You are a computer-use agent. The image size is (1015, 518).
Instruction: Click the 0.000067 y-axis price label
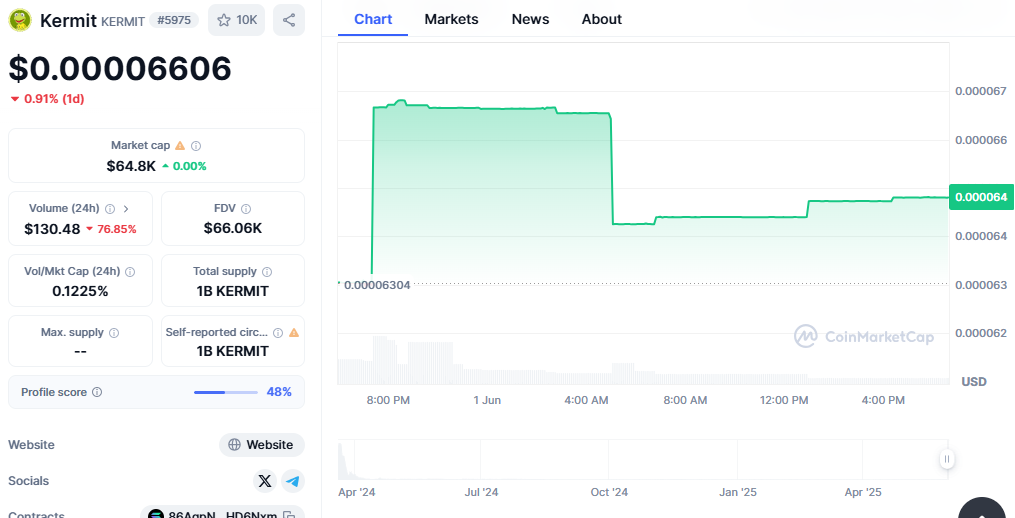[981, 91]
